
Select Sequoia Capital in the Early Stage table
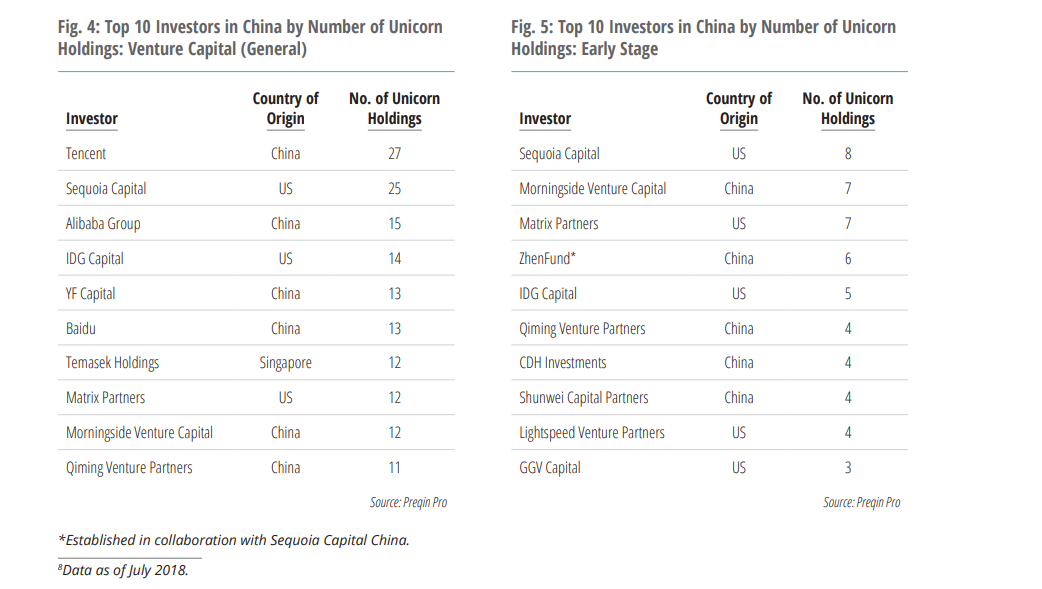pyautogui.click(x=559, y=154)
